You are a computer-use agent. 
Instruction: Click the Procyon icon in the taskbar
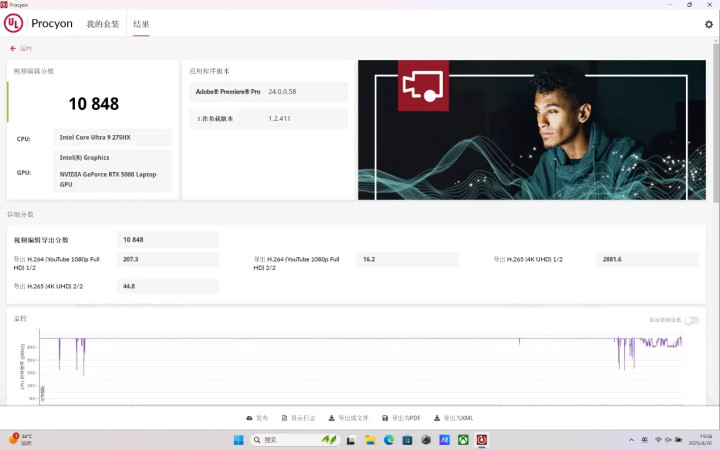(482, 440)
